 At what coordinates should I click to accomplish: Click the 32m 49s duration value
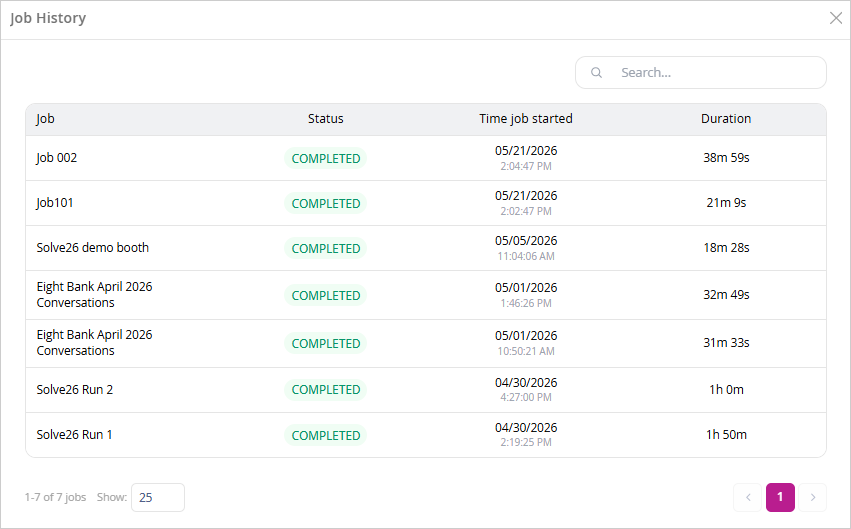(x=726, y=295)
